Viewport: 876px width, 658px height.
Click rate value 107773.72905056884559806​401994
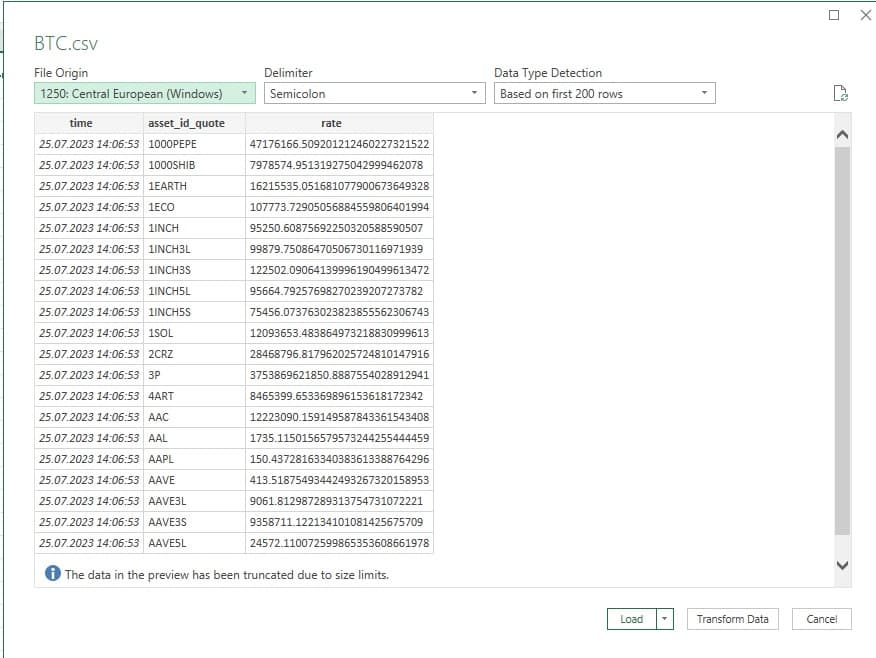(x=339, y=207)
